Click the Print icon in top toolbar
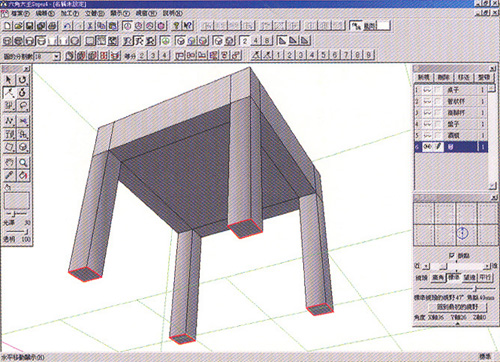The width and height of the screenshot is (500, 362). [x=53, y=26]
